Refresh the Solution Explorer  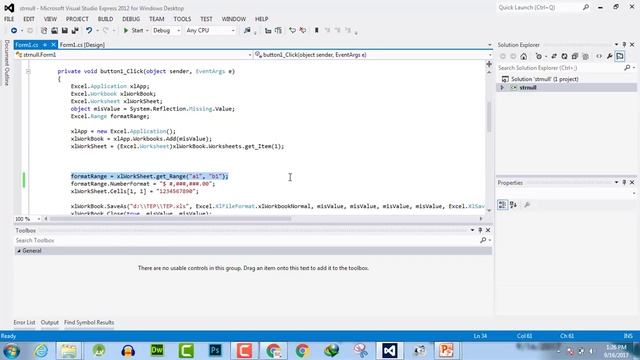pos(564,56)
